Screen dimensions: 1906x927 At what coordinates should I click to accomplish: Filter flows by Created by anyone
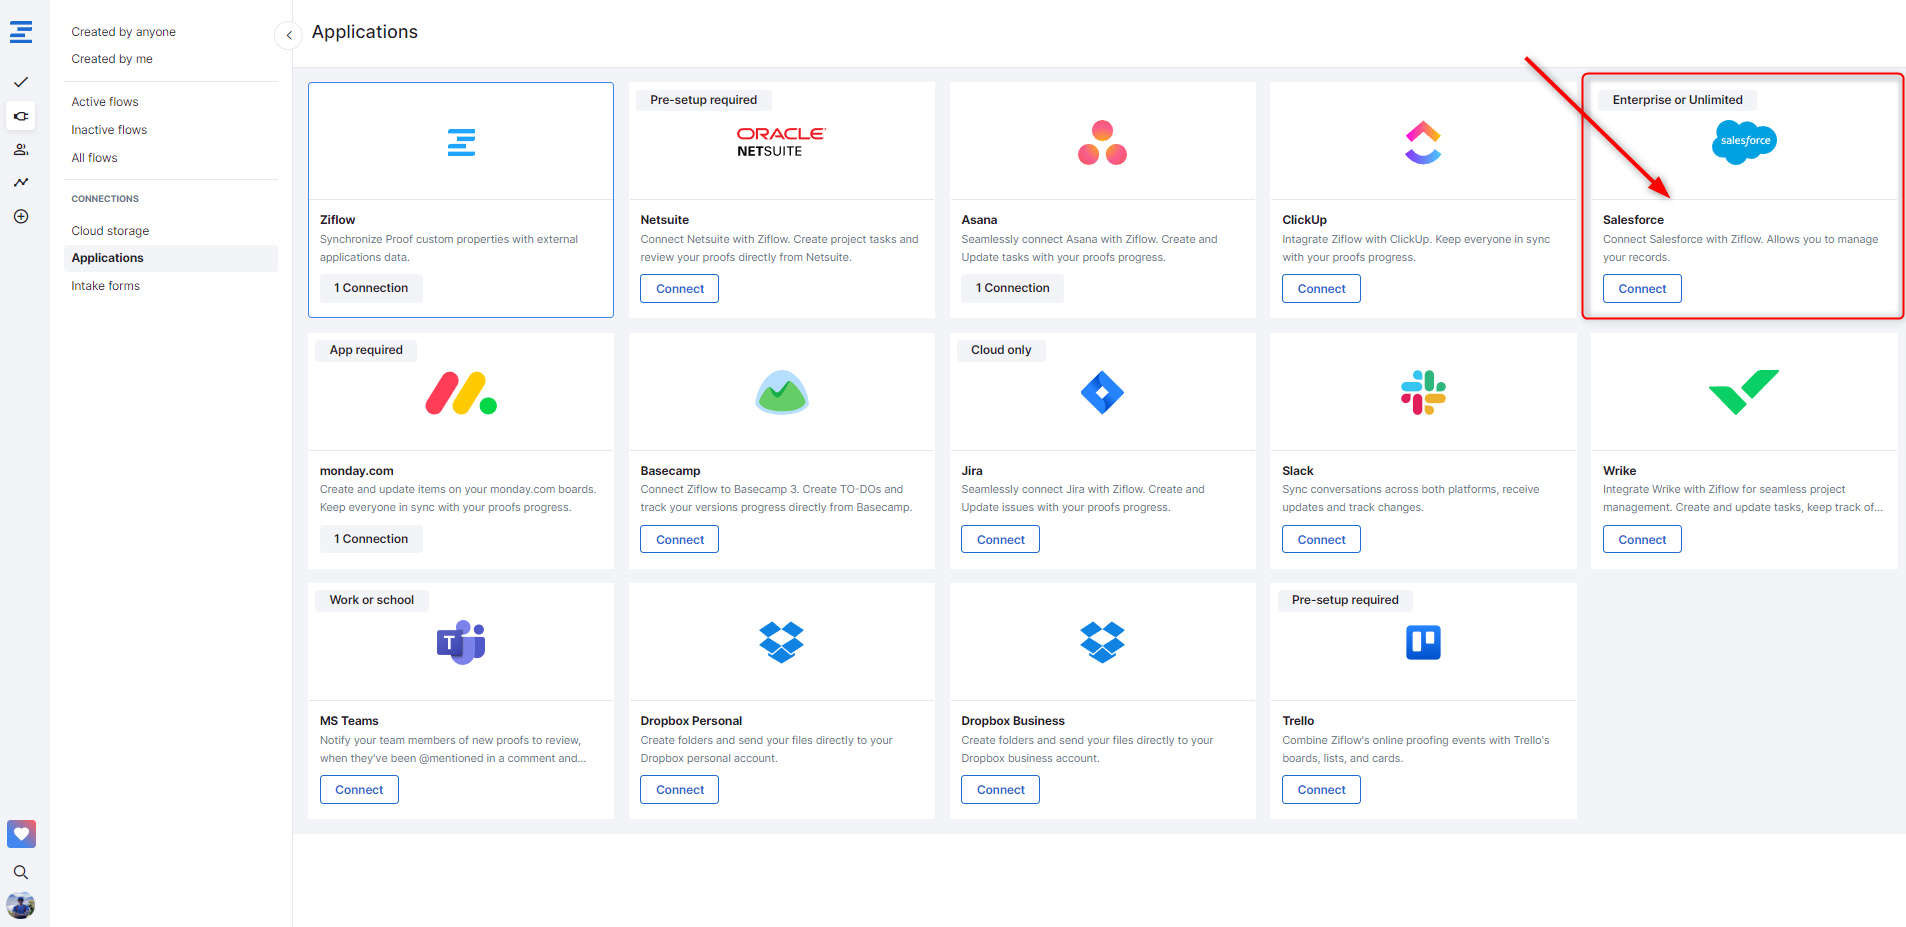pos(123,32)
